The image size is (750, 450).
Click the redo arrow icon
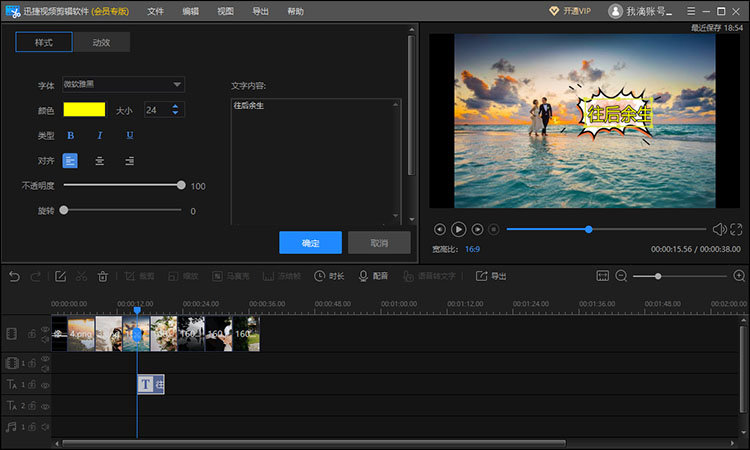click(35, 276)
